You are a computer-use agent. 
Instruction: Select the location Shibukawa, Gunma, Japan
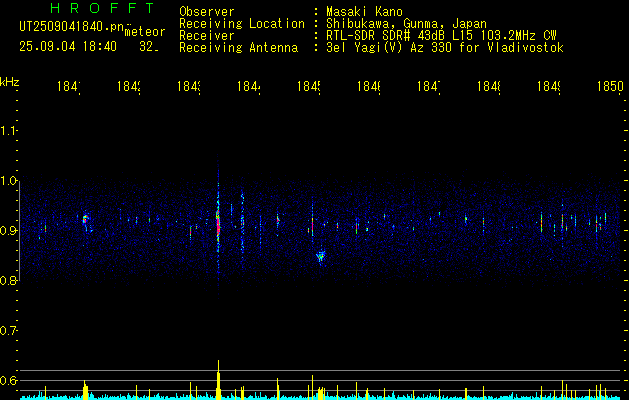point(406,24)
